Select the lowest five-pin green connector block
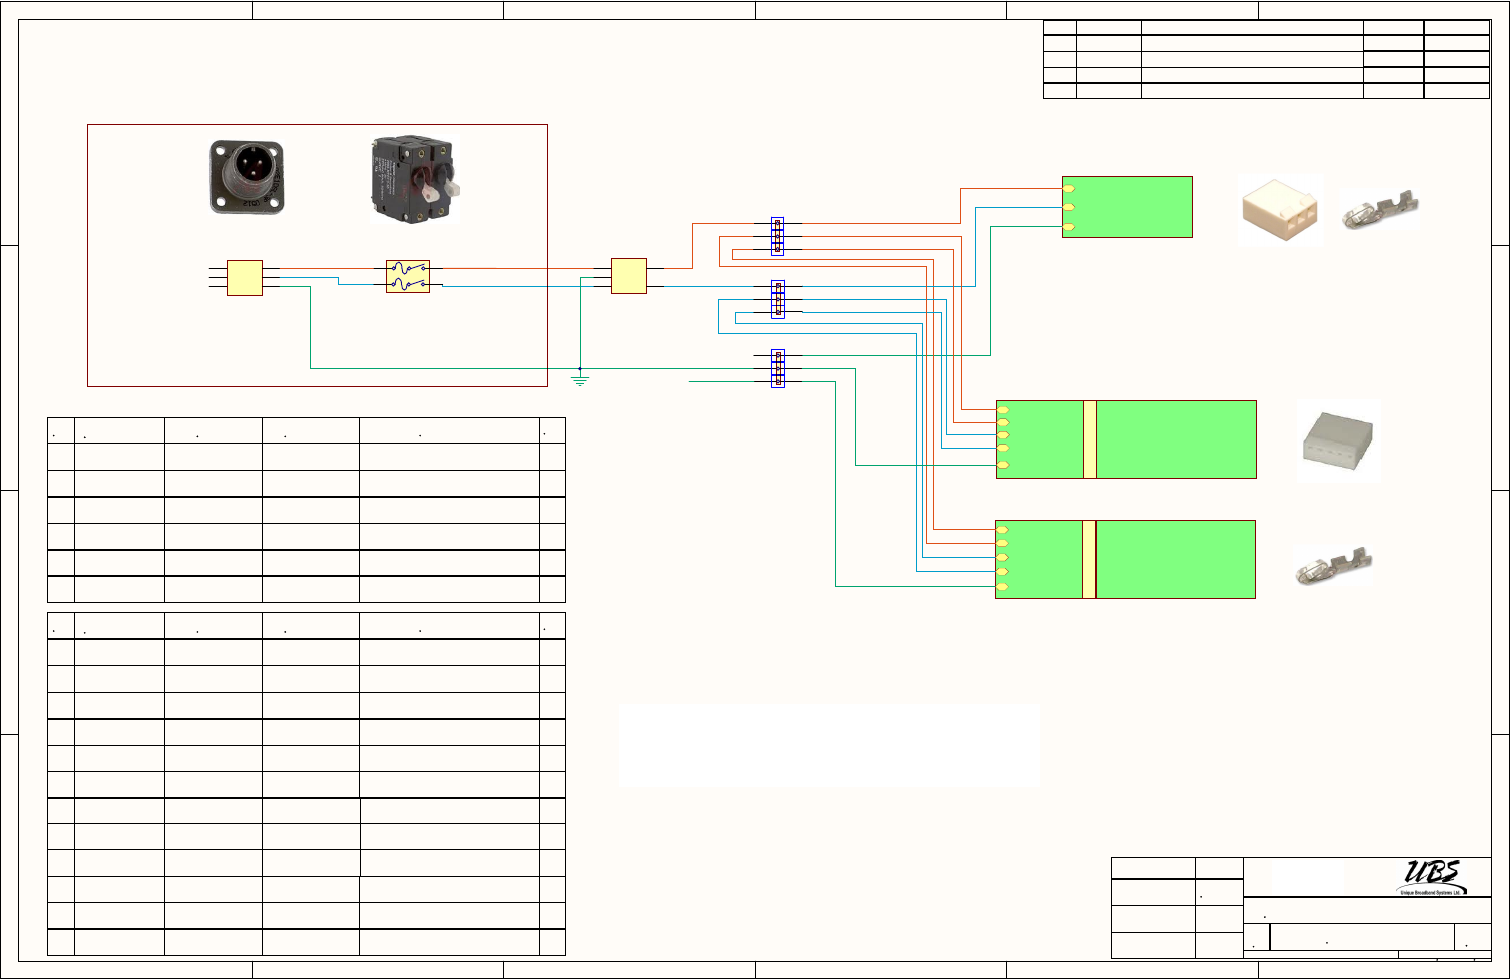Screen dimensions: 1510x979 click(x=1125, y=559)
